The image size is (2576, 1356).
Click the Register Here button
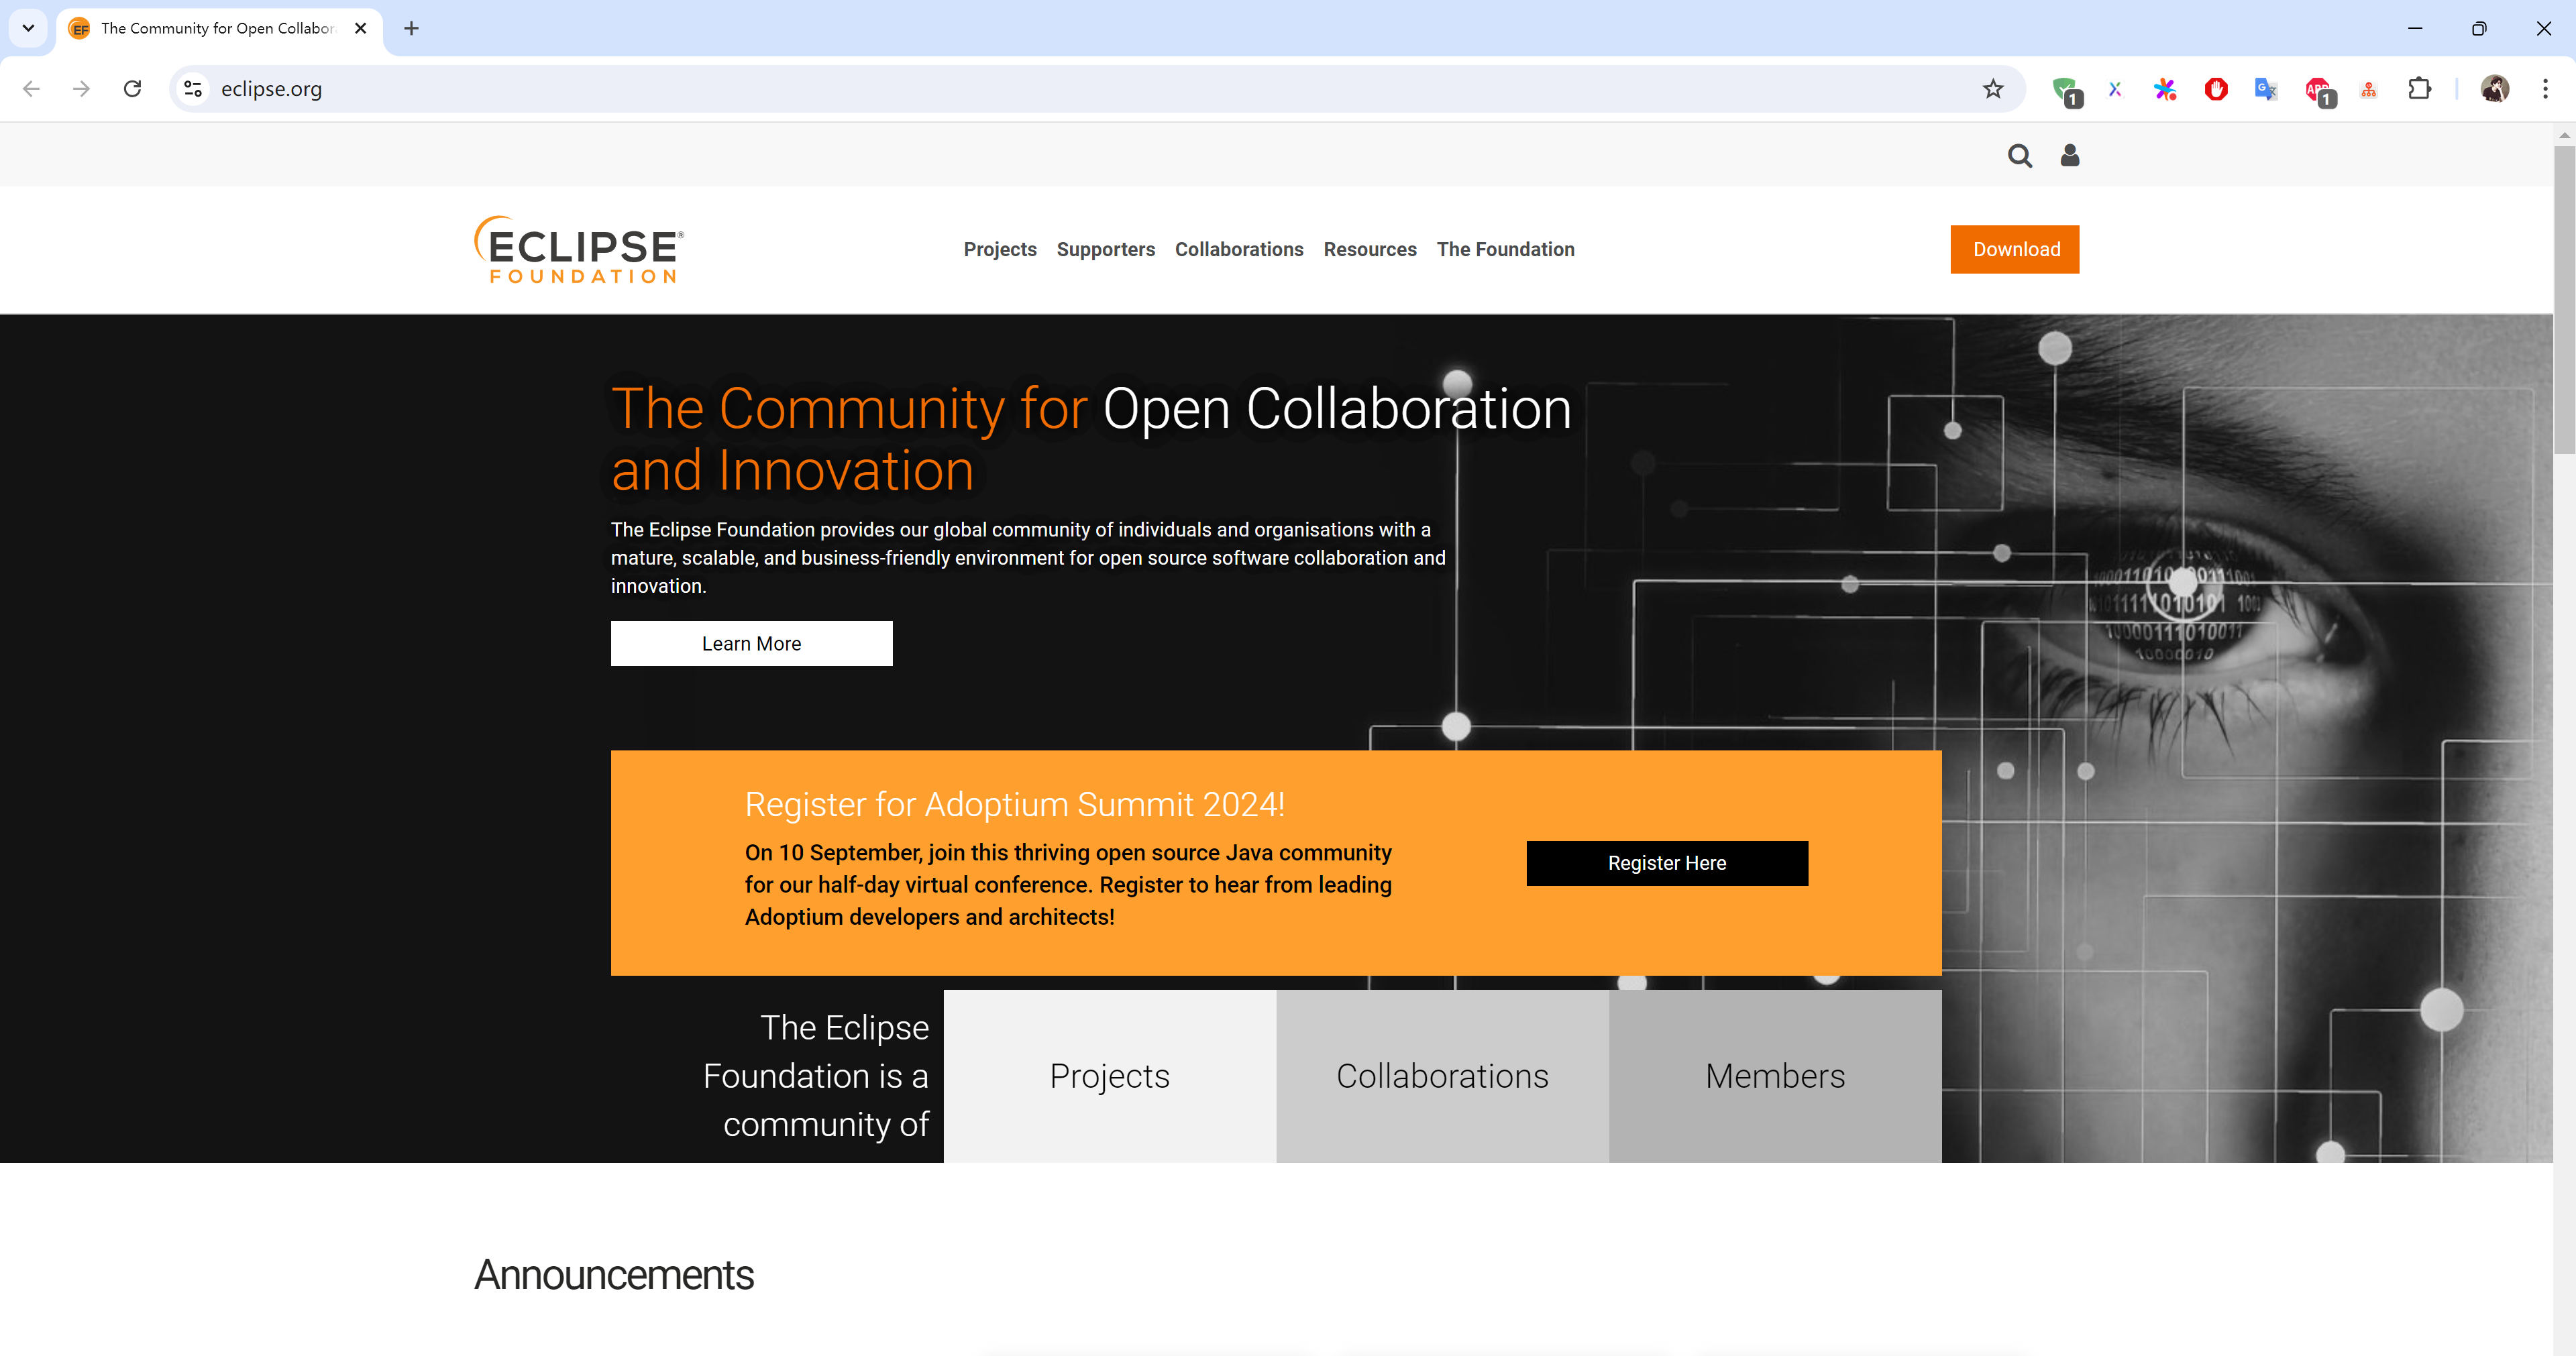coord(1666,863)
